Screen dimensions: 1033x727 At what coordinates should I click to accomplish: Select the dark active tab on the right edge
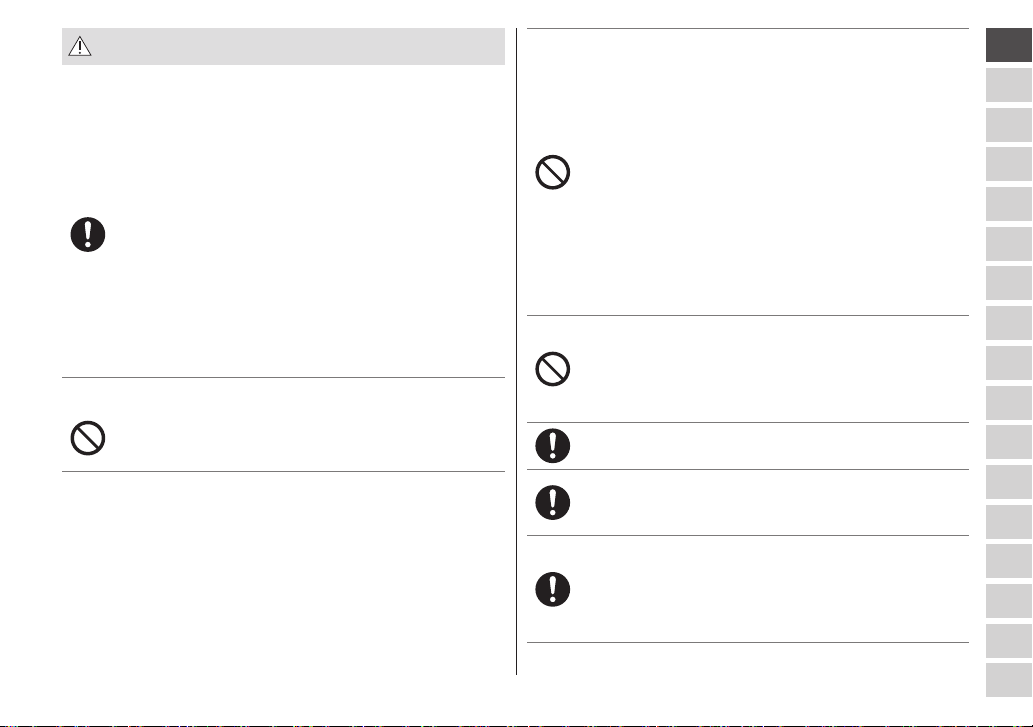[x=1009, y=45]
